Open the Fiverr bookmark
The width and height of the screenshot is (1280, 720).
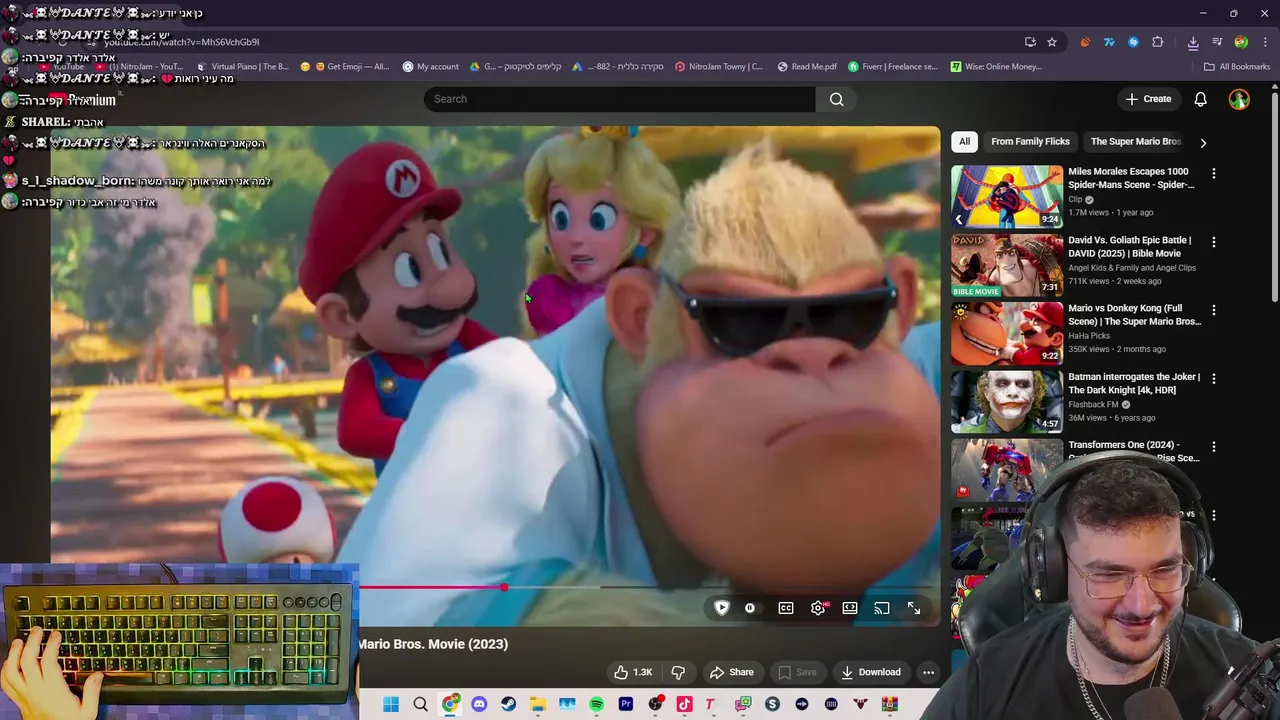click(892, 67)
